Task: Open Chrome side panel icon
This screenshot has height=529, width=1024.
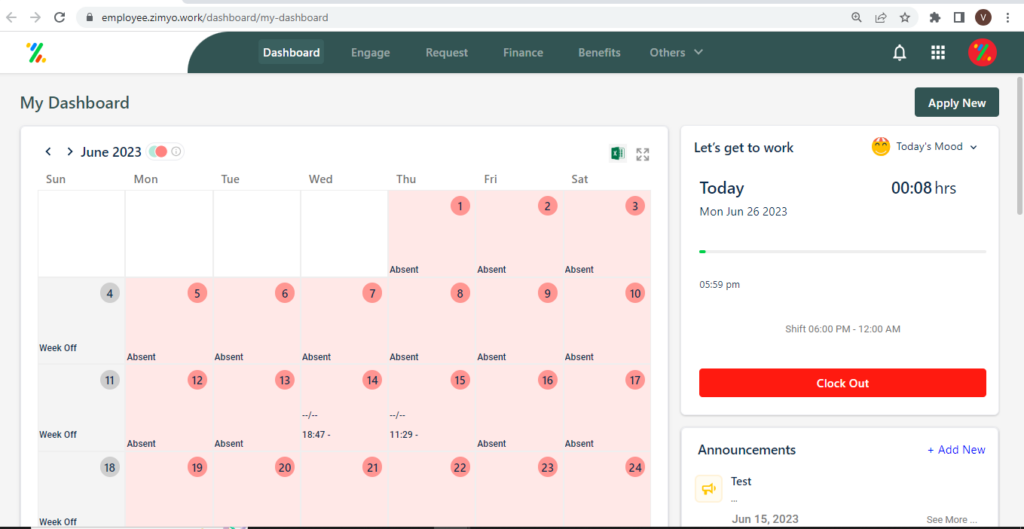Action: click(x=959, y=18)
